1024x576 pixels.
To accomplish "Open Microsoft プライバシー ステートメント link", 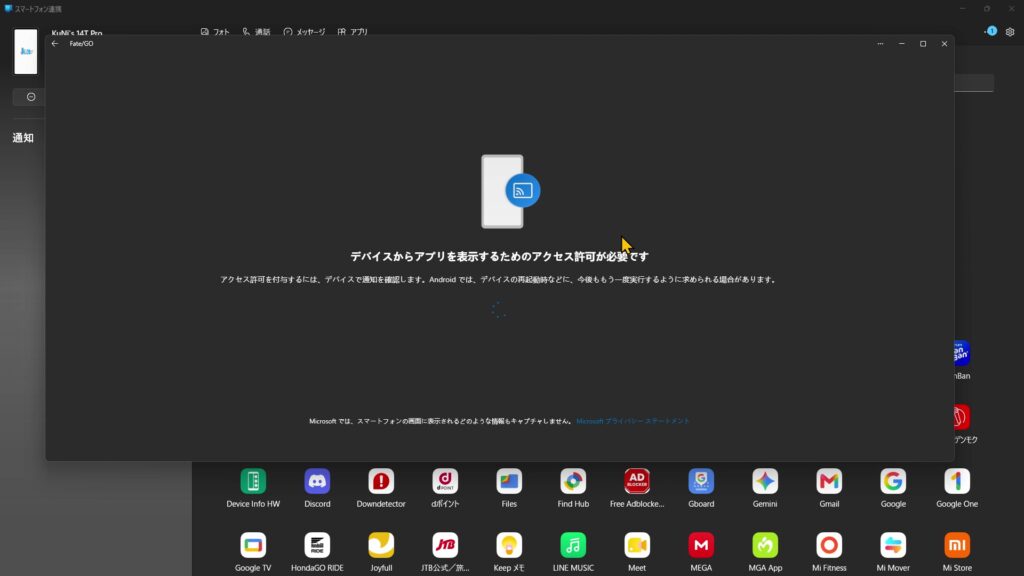I will (632, 421).
